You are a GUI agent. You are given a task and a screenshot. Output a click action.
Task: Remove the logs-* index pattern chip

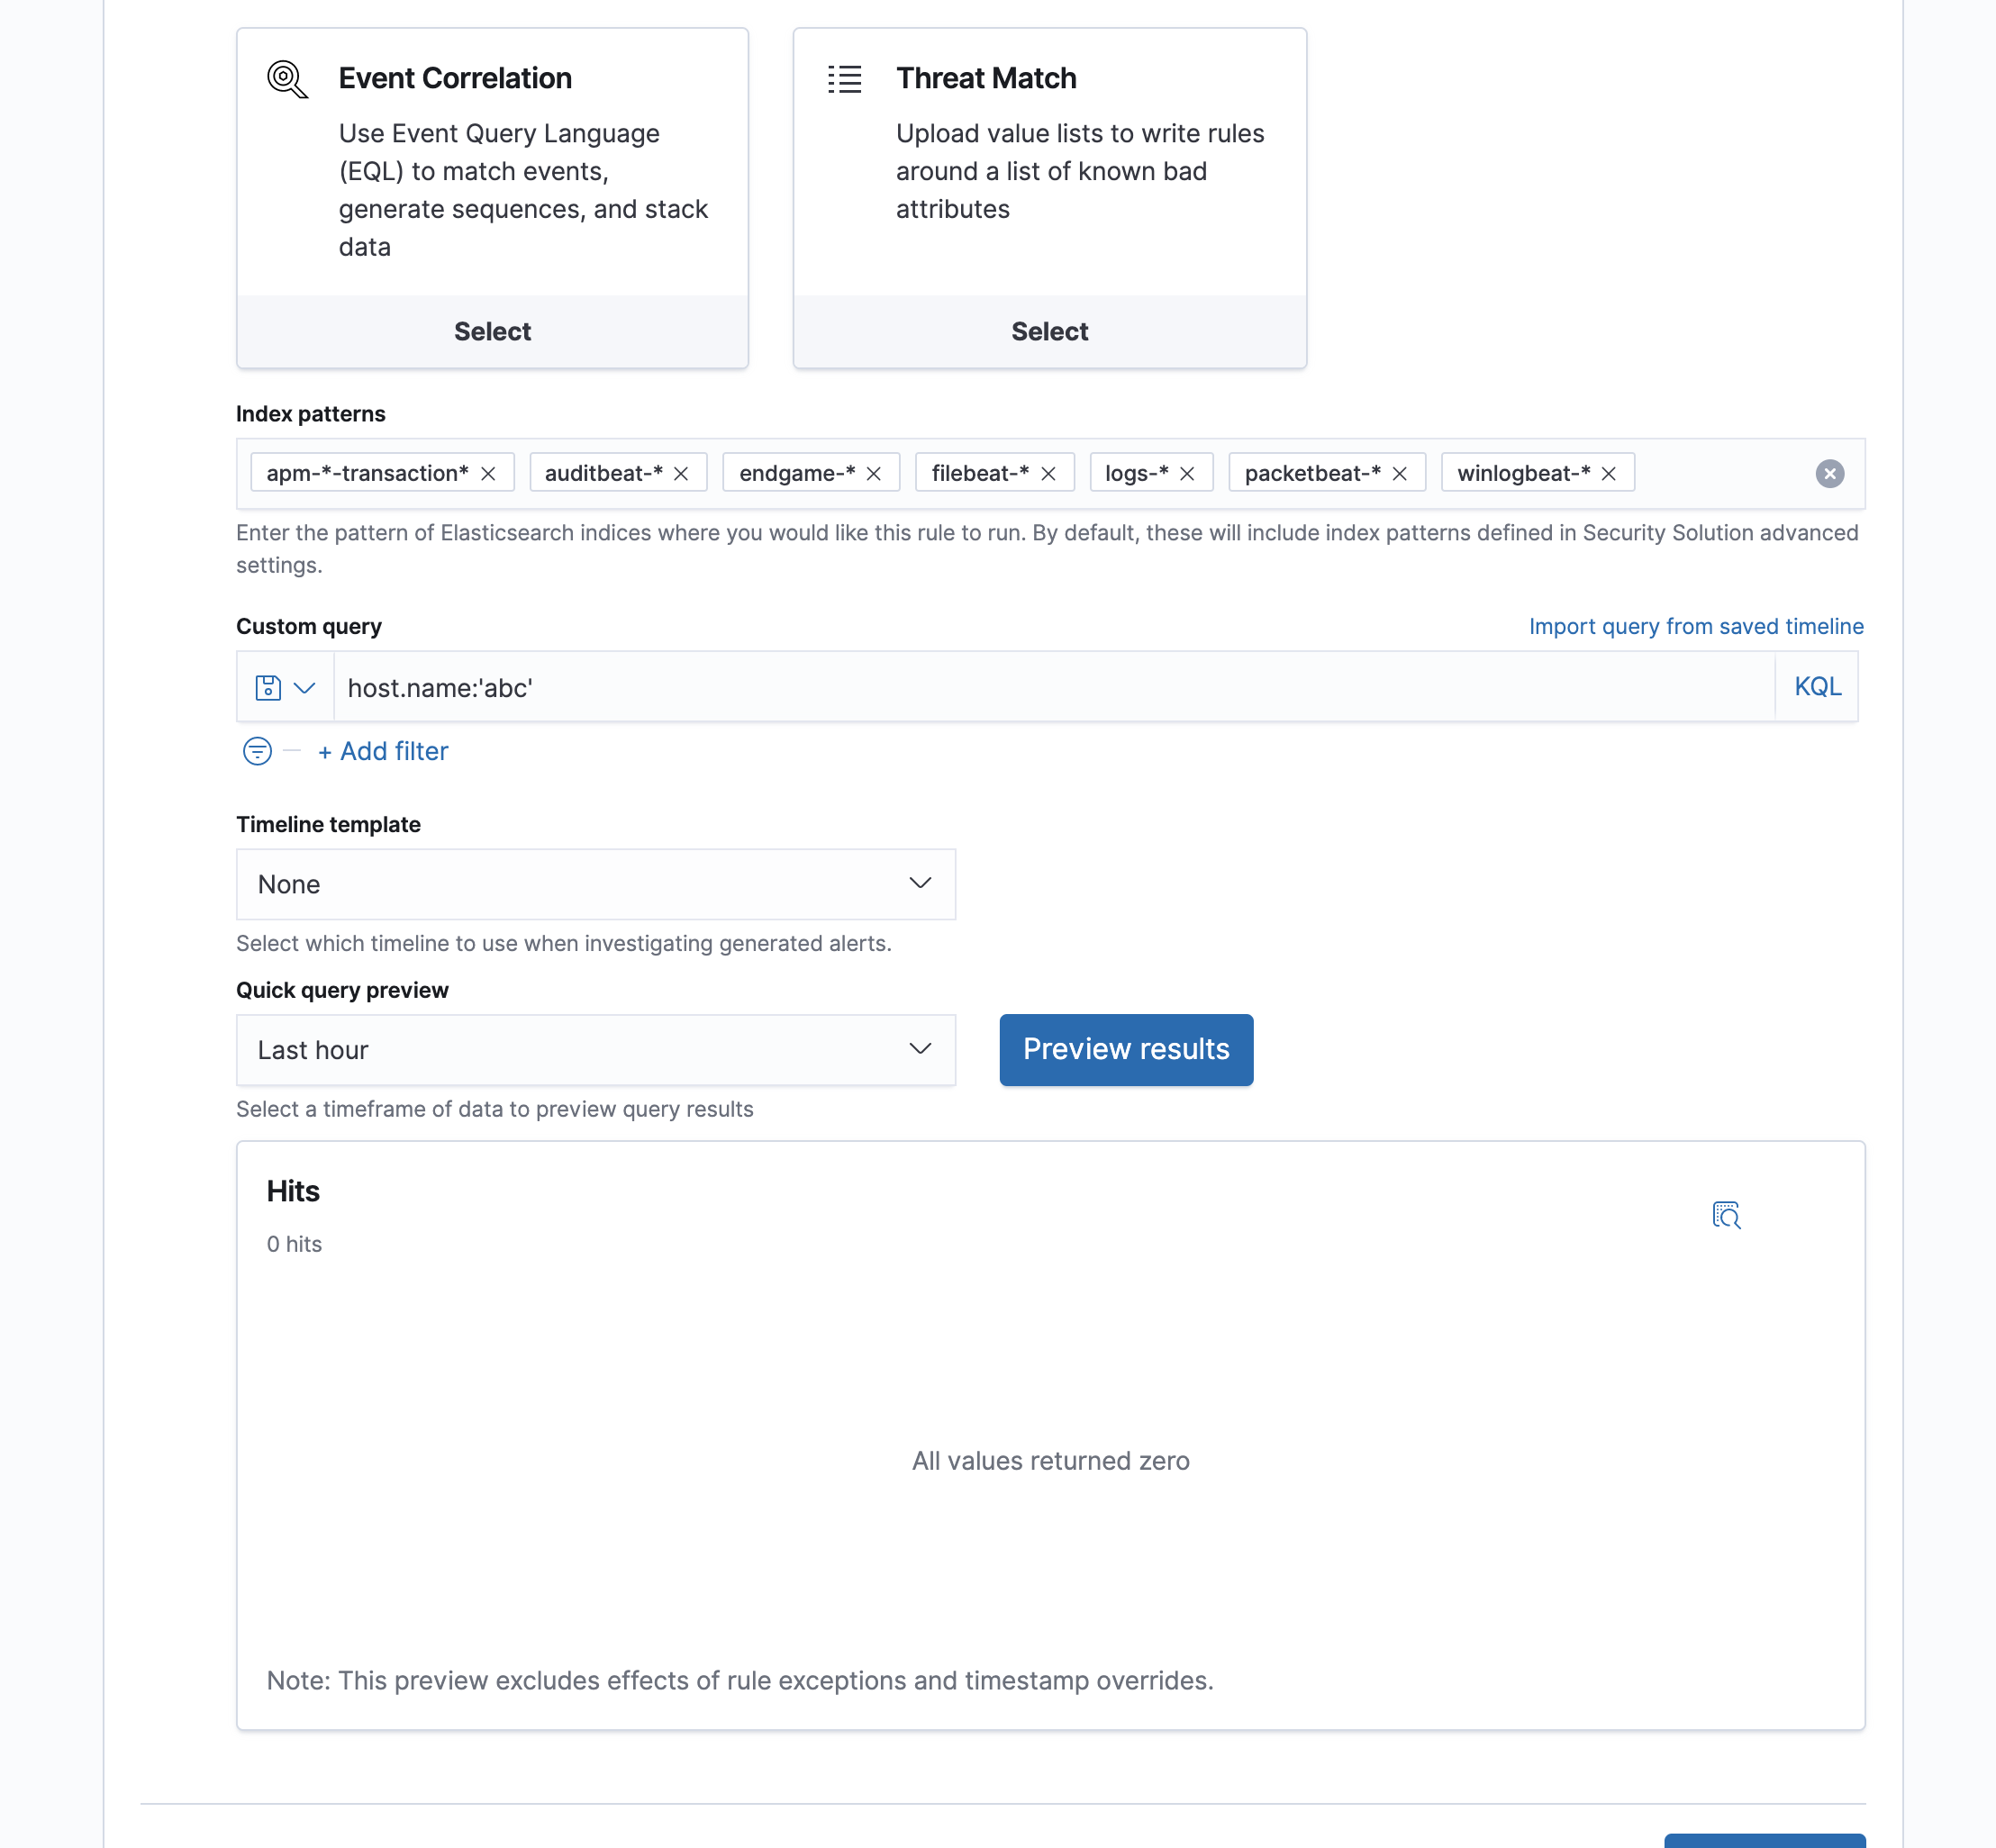tap(1187, 474)
